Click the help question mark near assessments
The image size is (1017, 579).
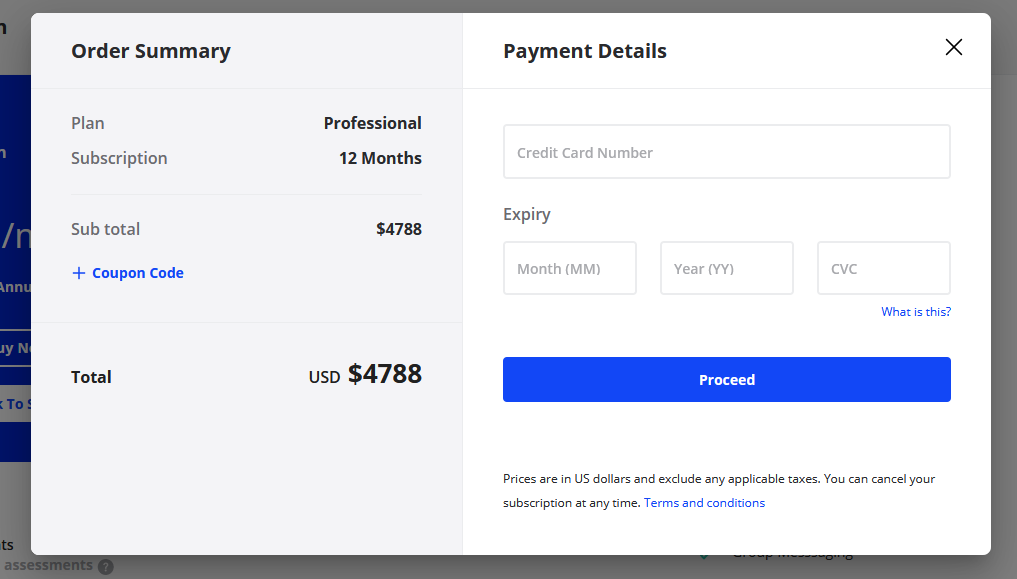click(x=106, y=567)
